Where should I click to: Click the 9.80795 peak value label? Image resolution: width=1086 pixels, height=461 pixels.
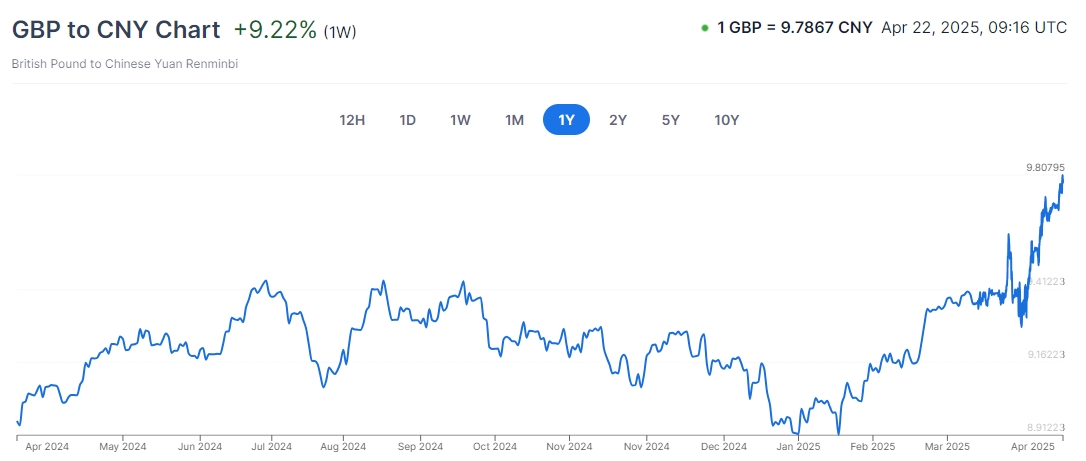1045,167
